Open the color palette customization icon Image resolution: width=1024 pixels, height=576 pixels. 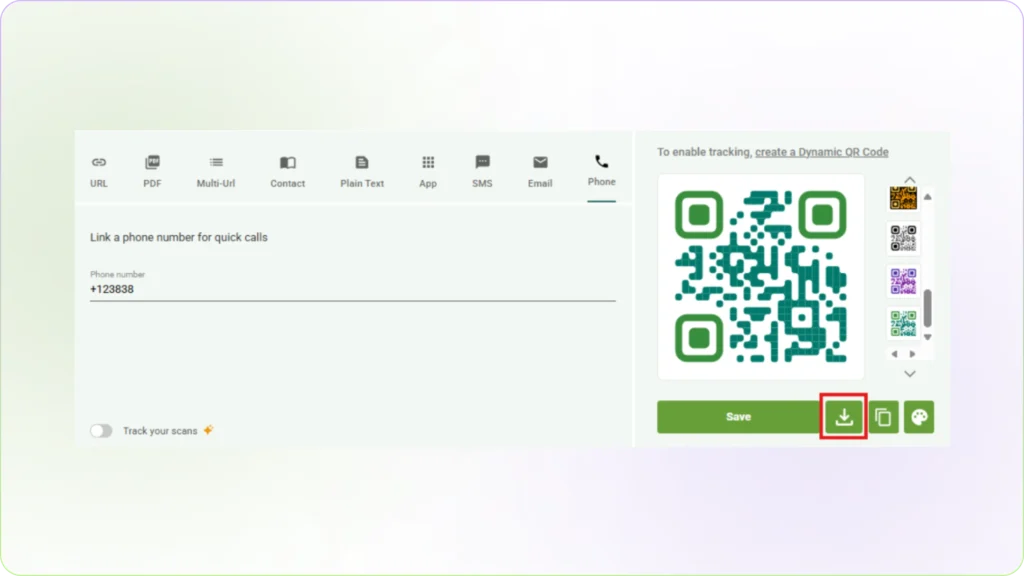click(919, 417)
